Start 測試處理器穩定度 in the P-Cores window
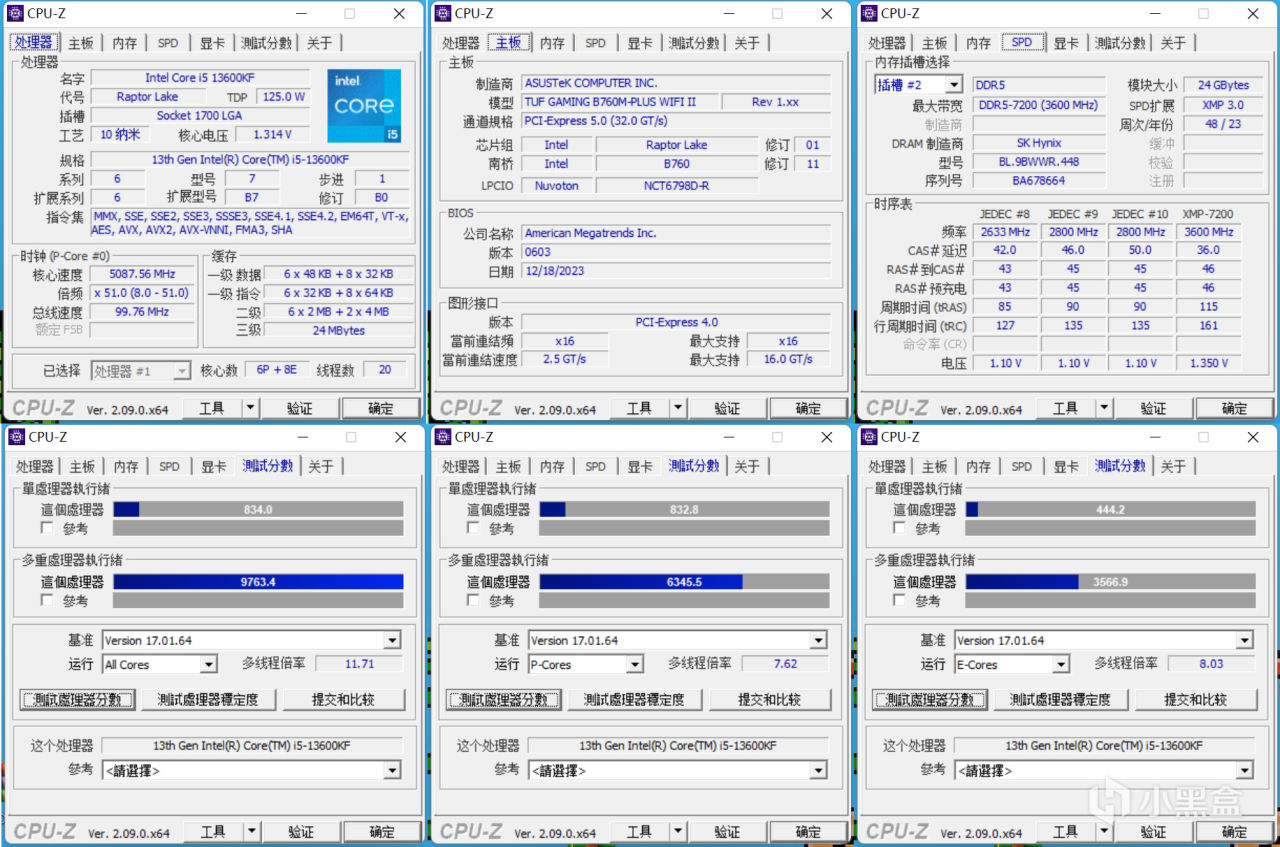Viewport: 1280px width, 847px height. [634, 699]
